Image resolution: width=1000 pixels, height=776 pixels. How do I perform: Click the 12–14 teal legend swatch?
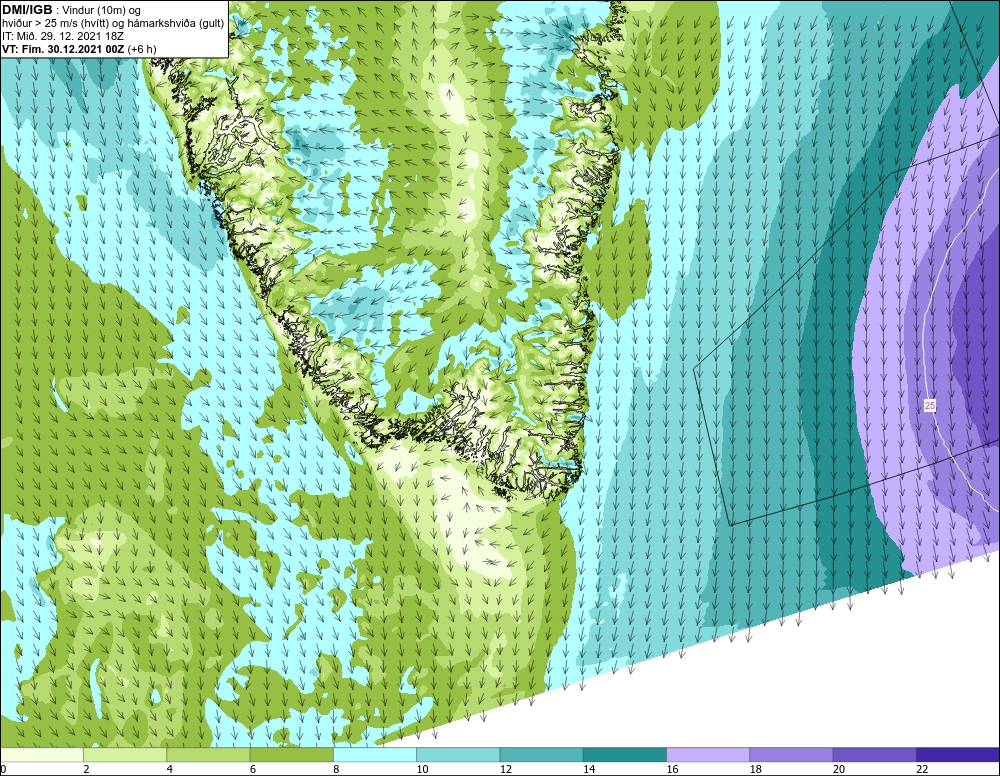tap(541, 755)
